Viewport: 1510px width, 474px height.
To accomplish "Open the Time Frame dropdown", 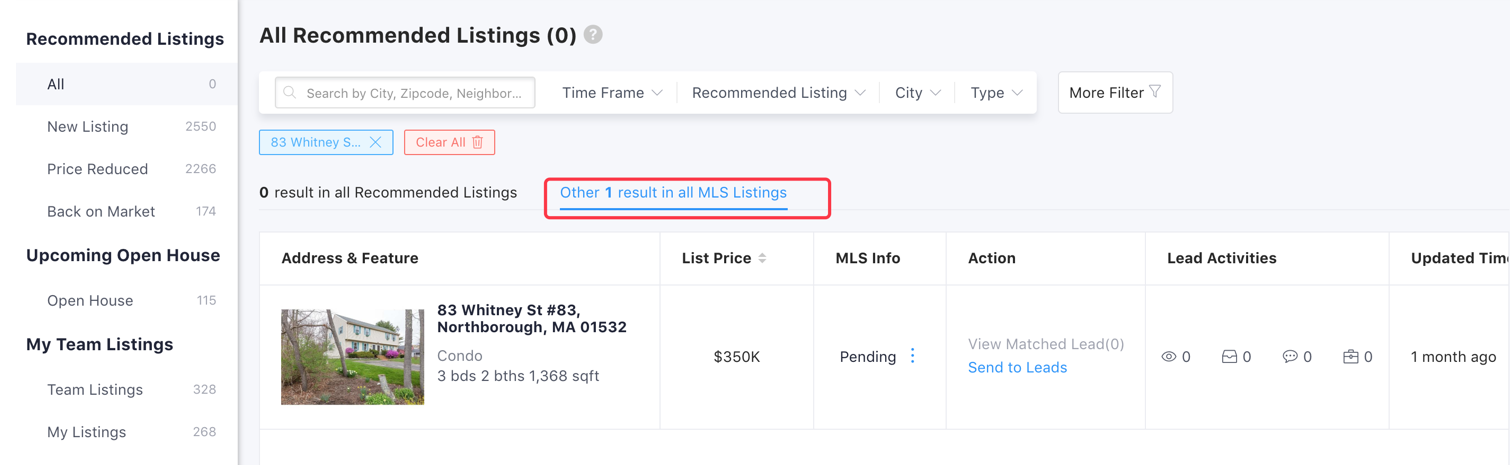I will point(612,93).
